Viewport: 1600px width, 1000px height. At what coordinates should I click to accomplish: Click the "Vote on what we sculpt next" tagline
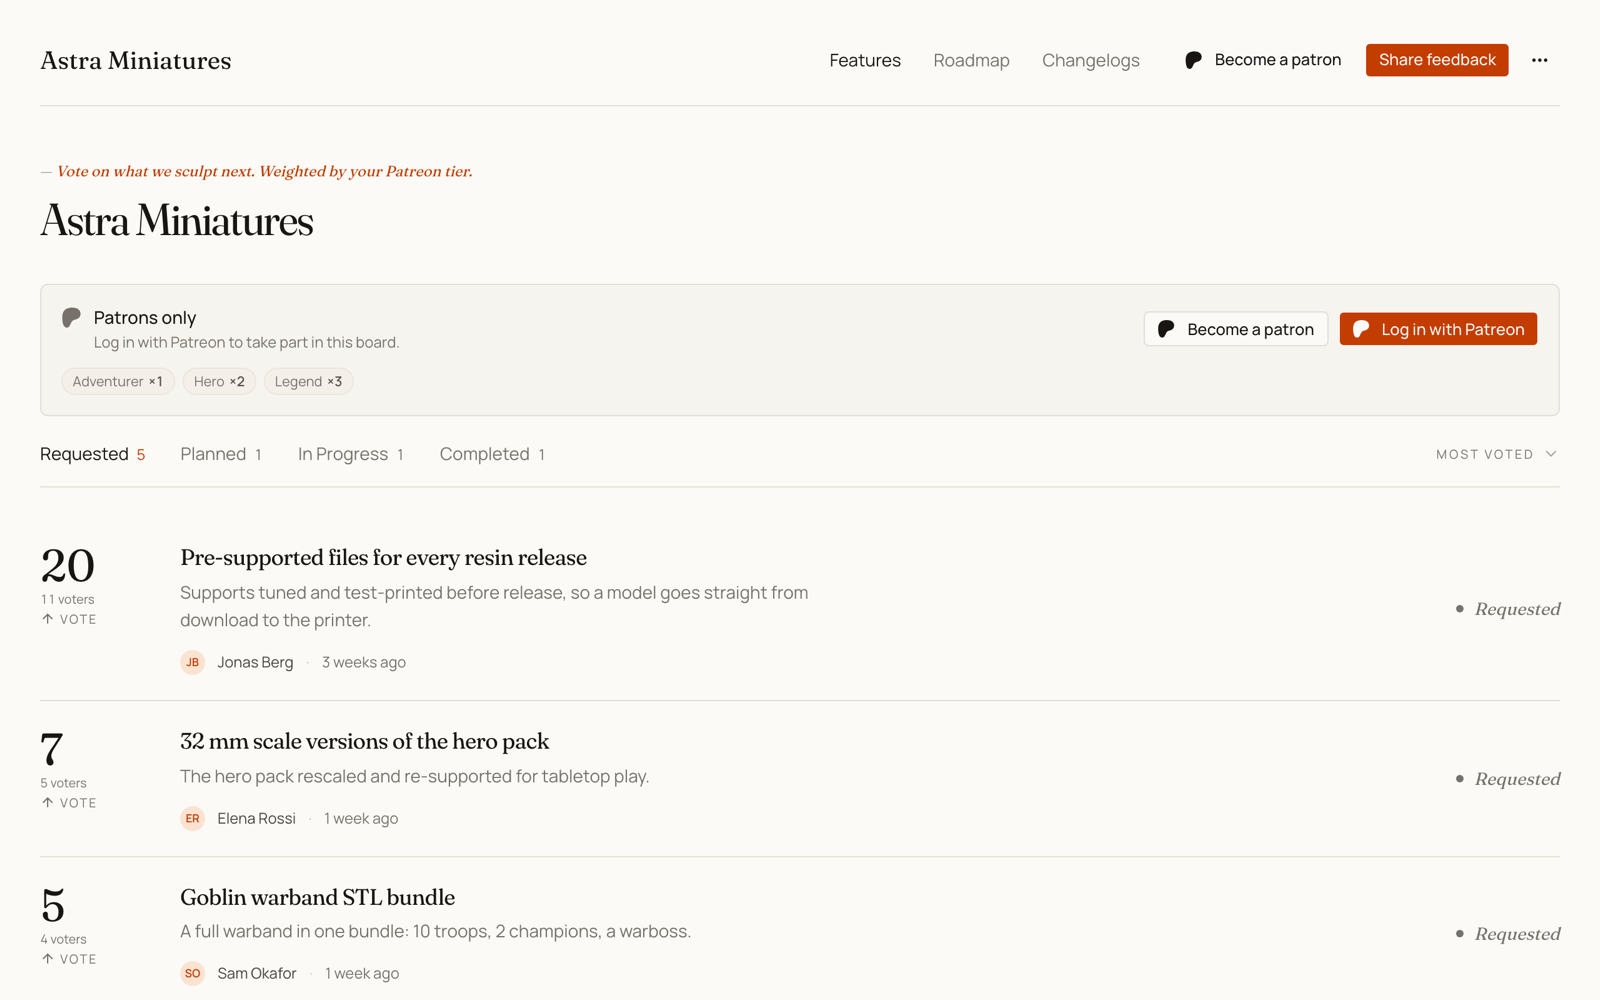265,171
